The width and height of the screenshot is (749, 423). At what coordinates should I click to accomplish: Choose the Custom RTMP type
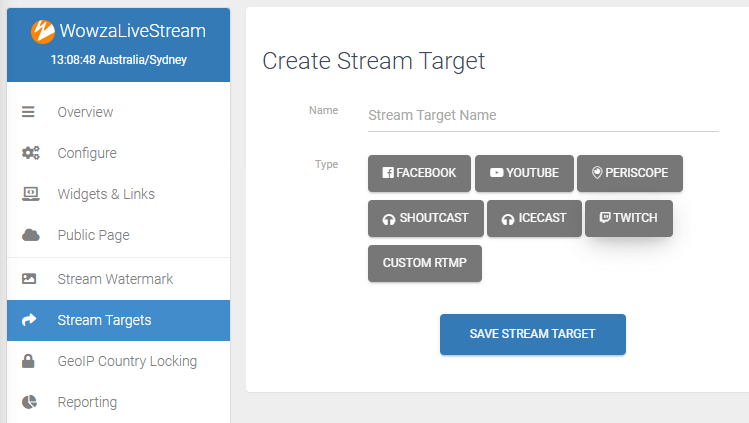pos(425,263)
